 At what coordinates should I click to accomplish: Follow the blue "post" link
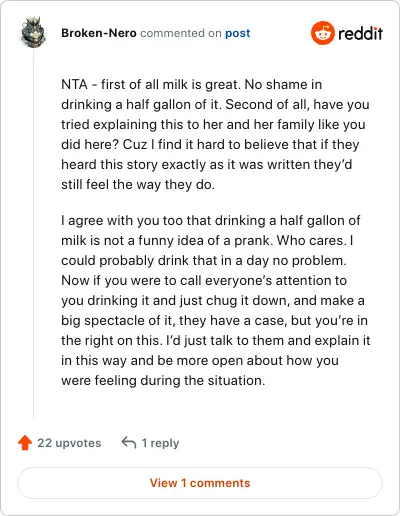(238, 33)
